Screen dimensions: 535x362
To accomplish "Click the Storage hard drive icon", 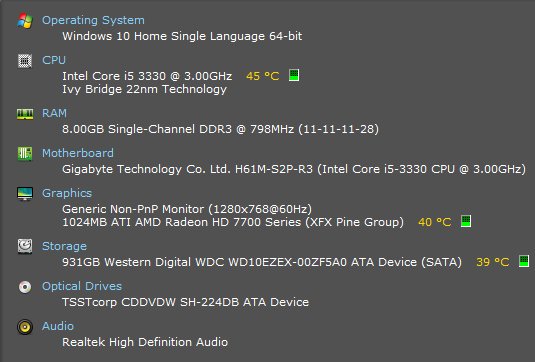I will pos(25,246).
